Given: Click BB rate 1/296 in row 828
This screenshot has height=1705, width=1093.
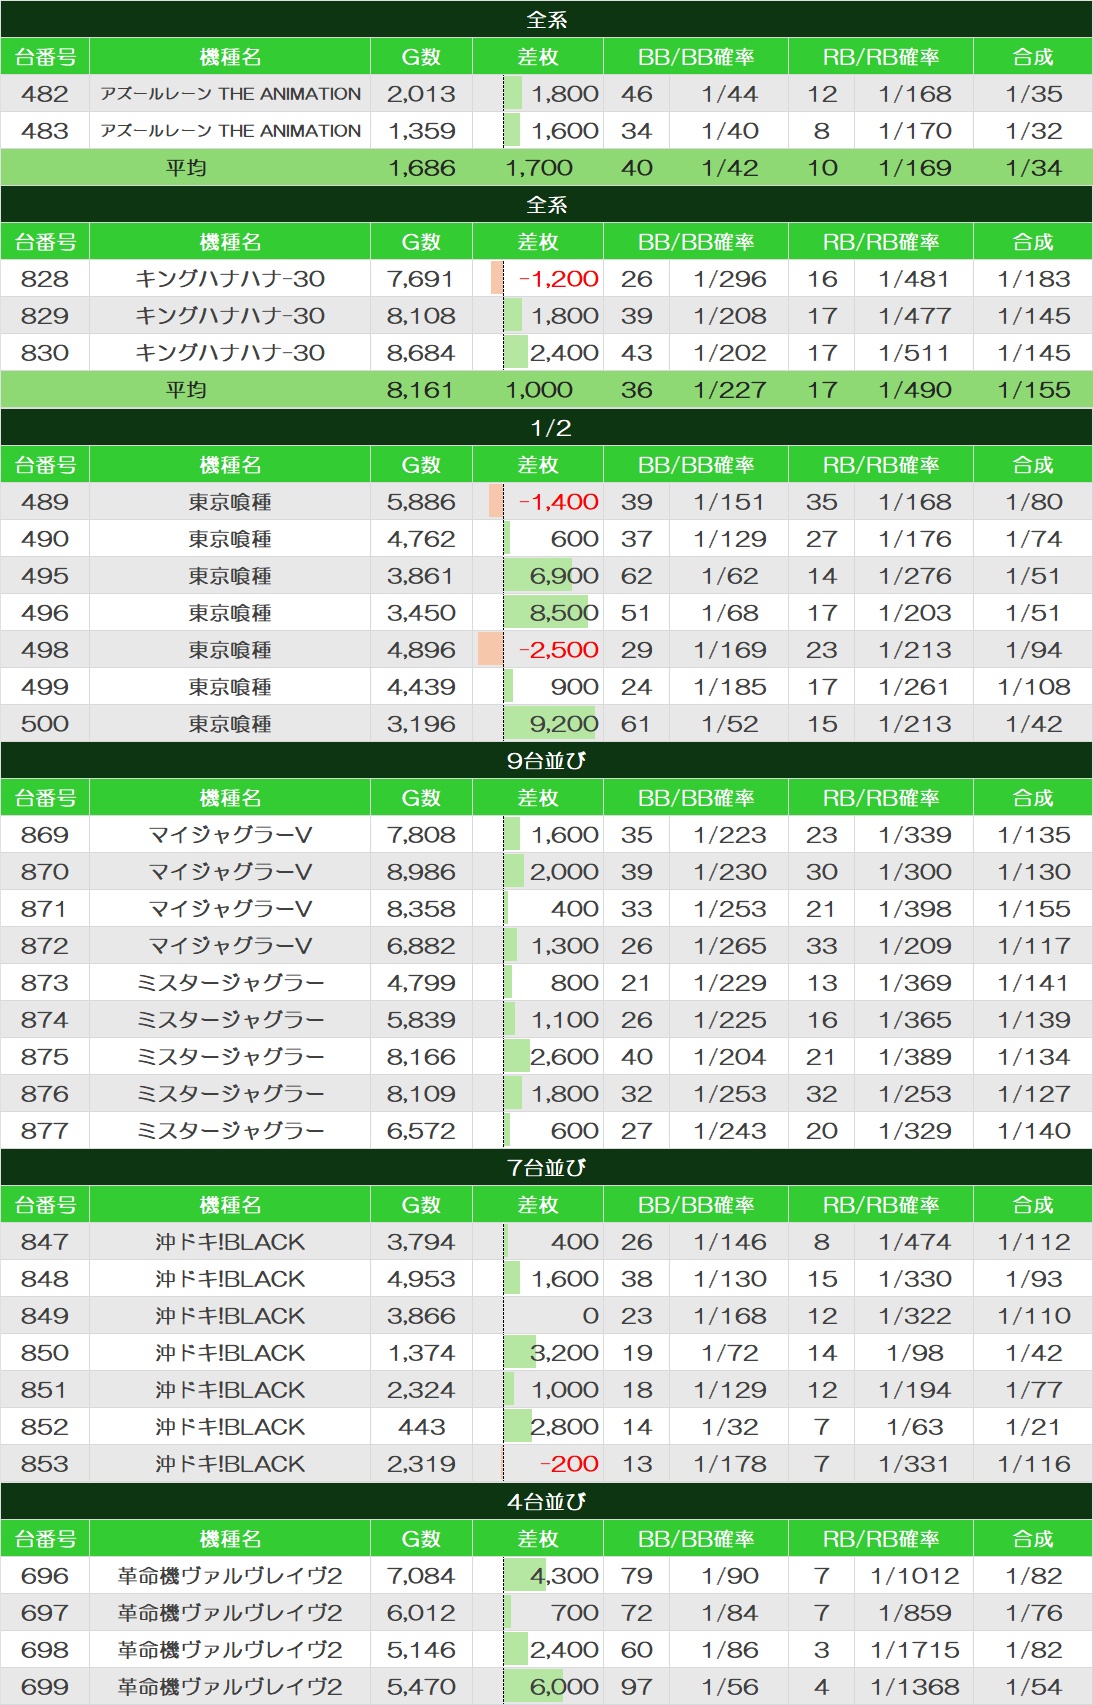Looking at the screenshot, I should pyautogui.click(x=730, y=279).
